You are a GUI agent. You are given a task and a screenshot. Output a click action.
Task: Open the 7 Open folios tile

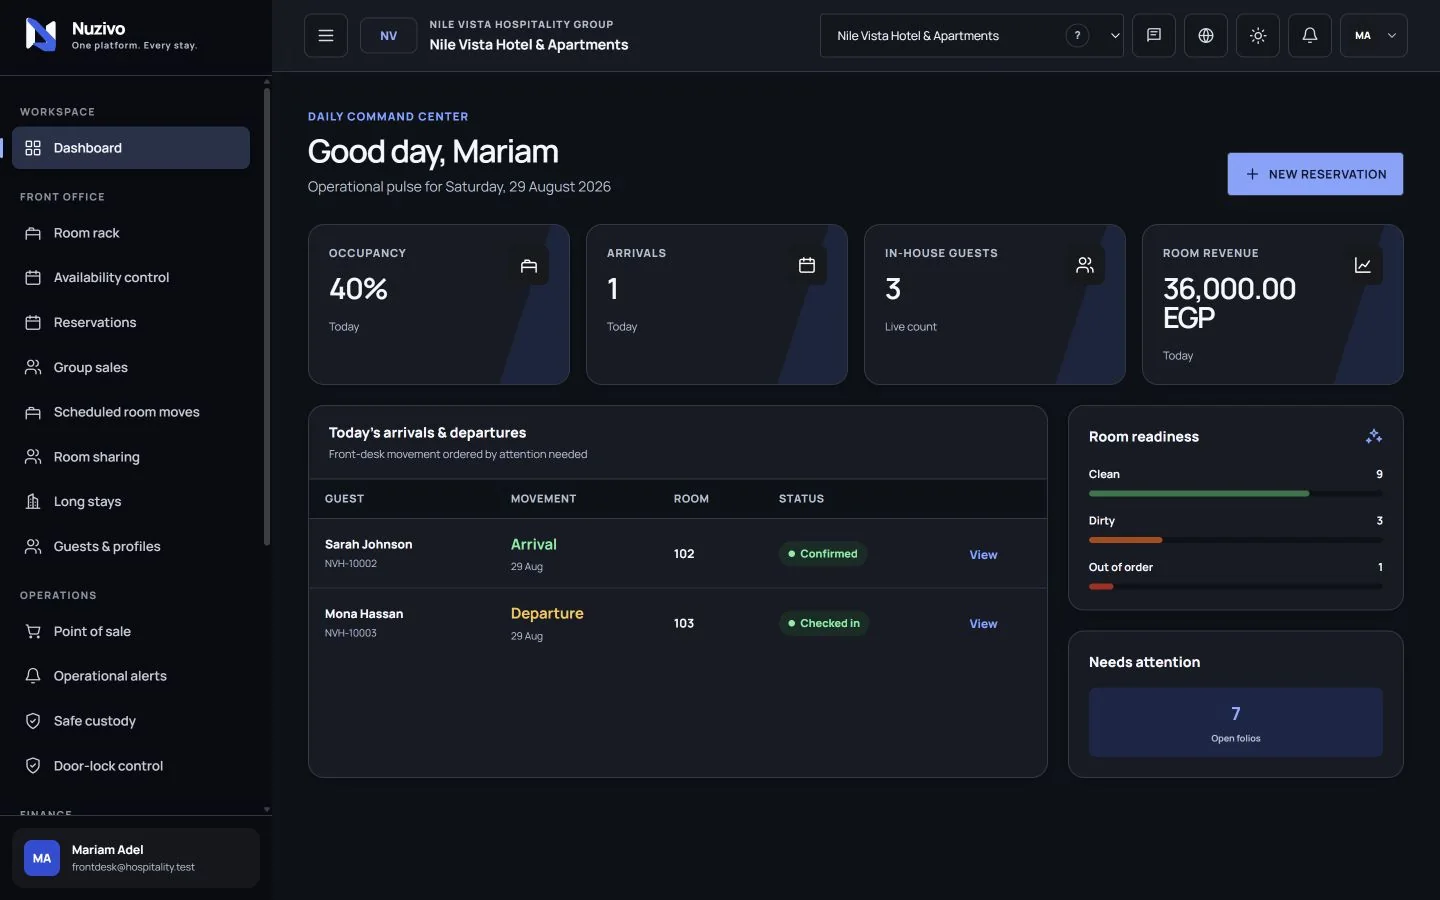pyautogui.click(x=1236, y=722)
